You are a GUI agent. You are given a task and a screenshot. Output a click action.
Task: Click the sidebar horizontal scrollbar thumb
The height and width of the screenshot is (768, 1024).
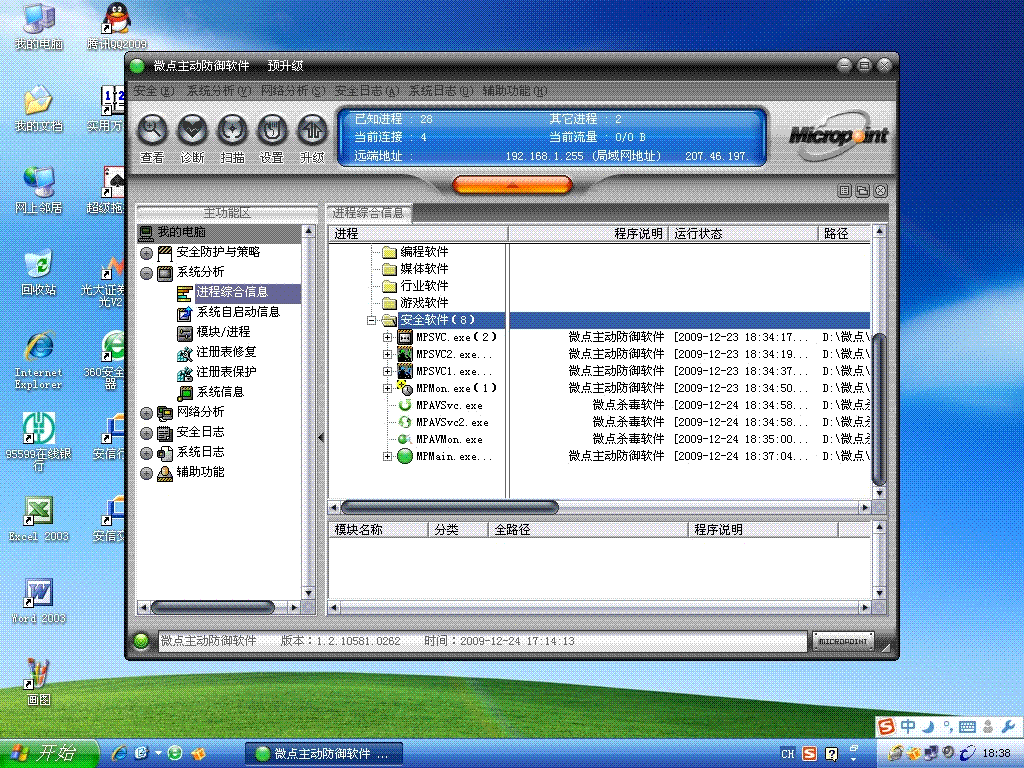tap(212, 607)
